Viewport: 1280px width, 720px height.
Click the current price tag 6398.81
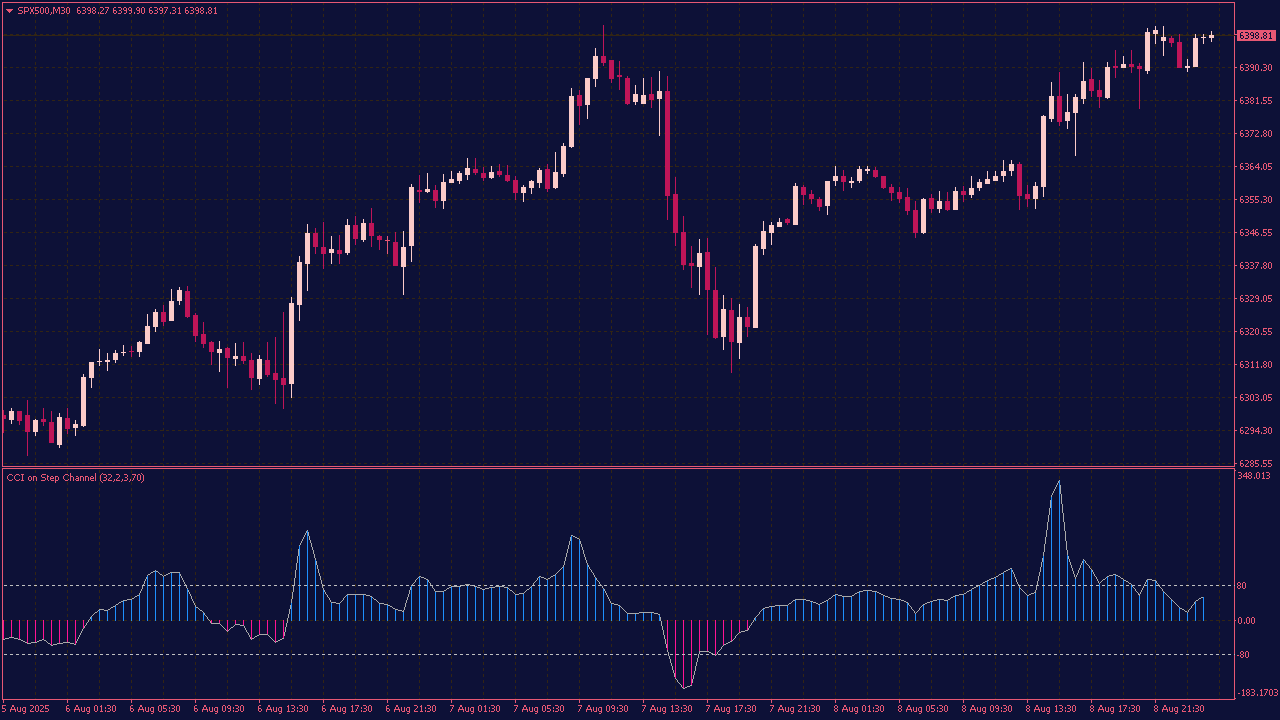click(x=1256, y=36)
